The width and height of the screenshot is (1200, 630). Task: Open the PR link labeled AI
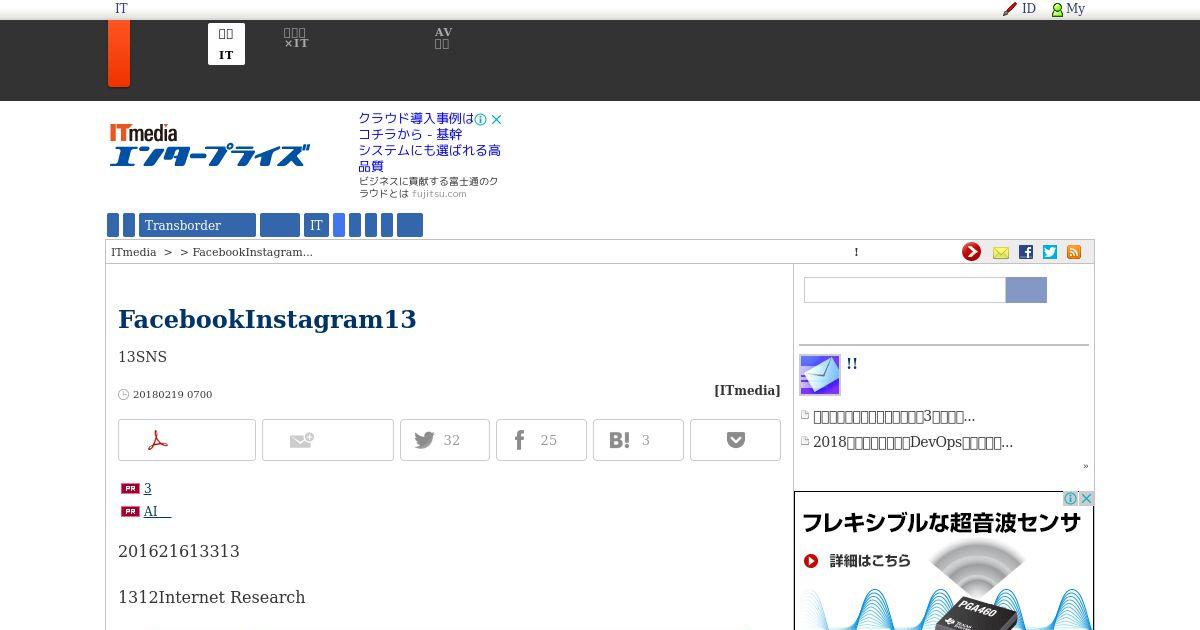pyautogui.click(x=157, y=511)
